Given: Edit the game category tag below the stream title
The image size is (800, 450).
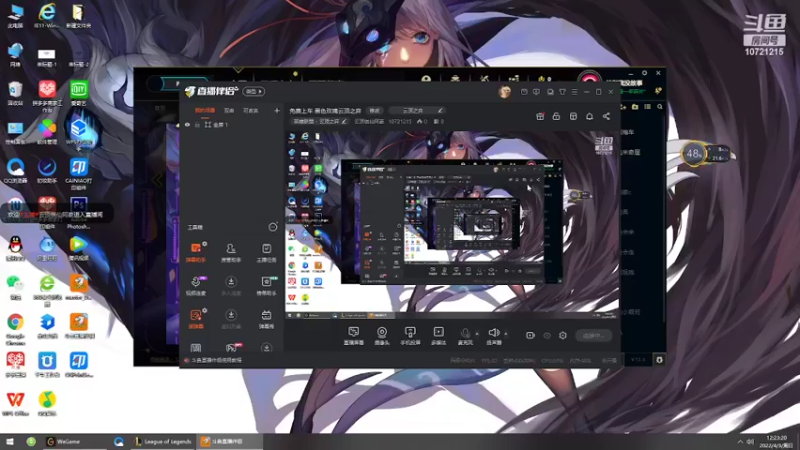Looking at the screenshot, I should click(x=319, y=121).
